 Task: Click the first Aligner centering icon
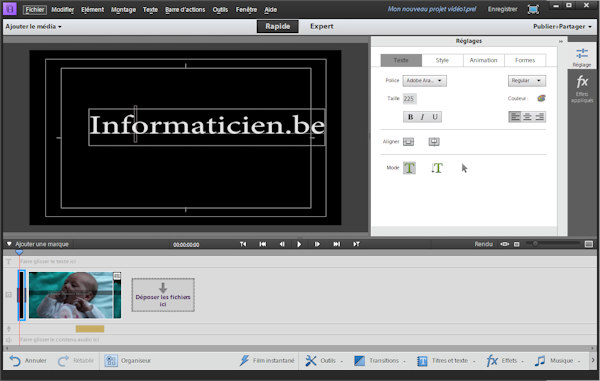coord(408,142)
